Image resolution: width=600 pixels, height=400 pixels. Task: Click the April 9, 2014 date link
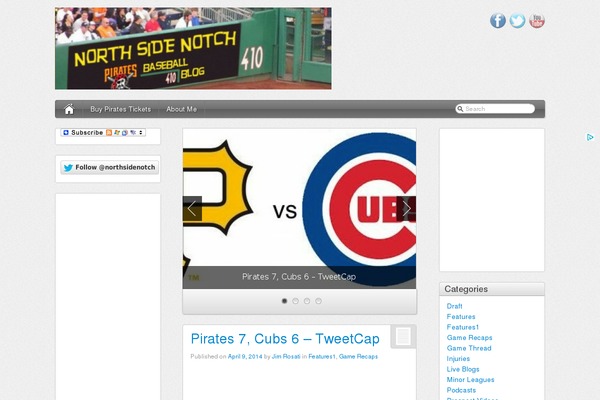click(245, 357)
